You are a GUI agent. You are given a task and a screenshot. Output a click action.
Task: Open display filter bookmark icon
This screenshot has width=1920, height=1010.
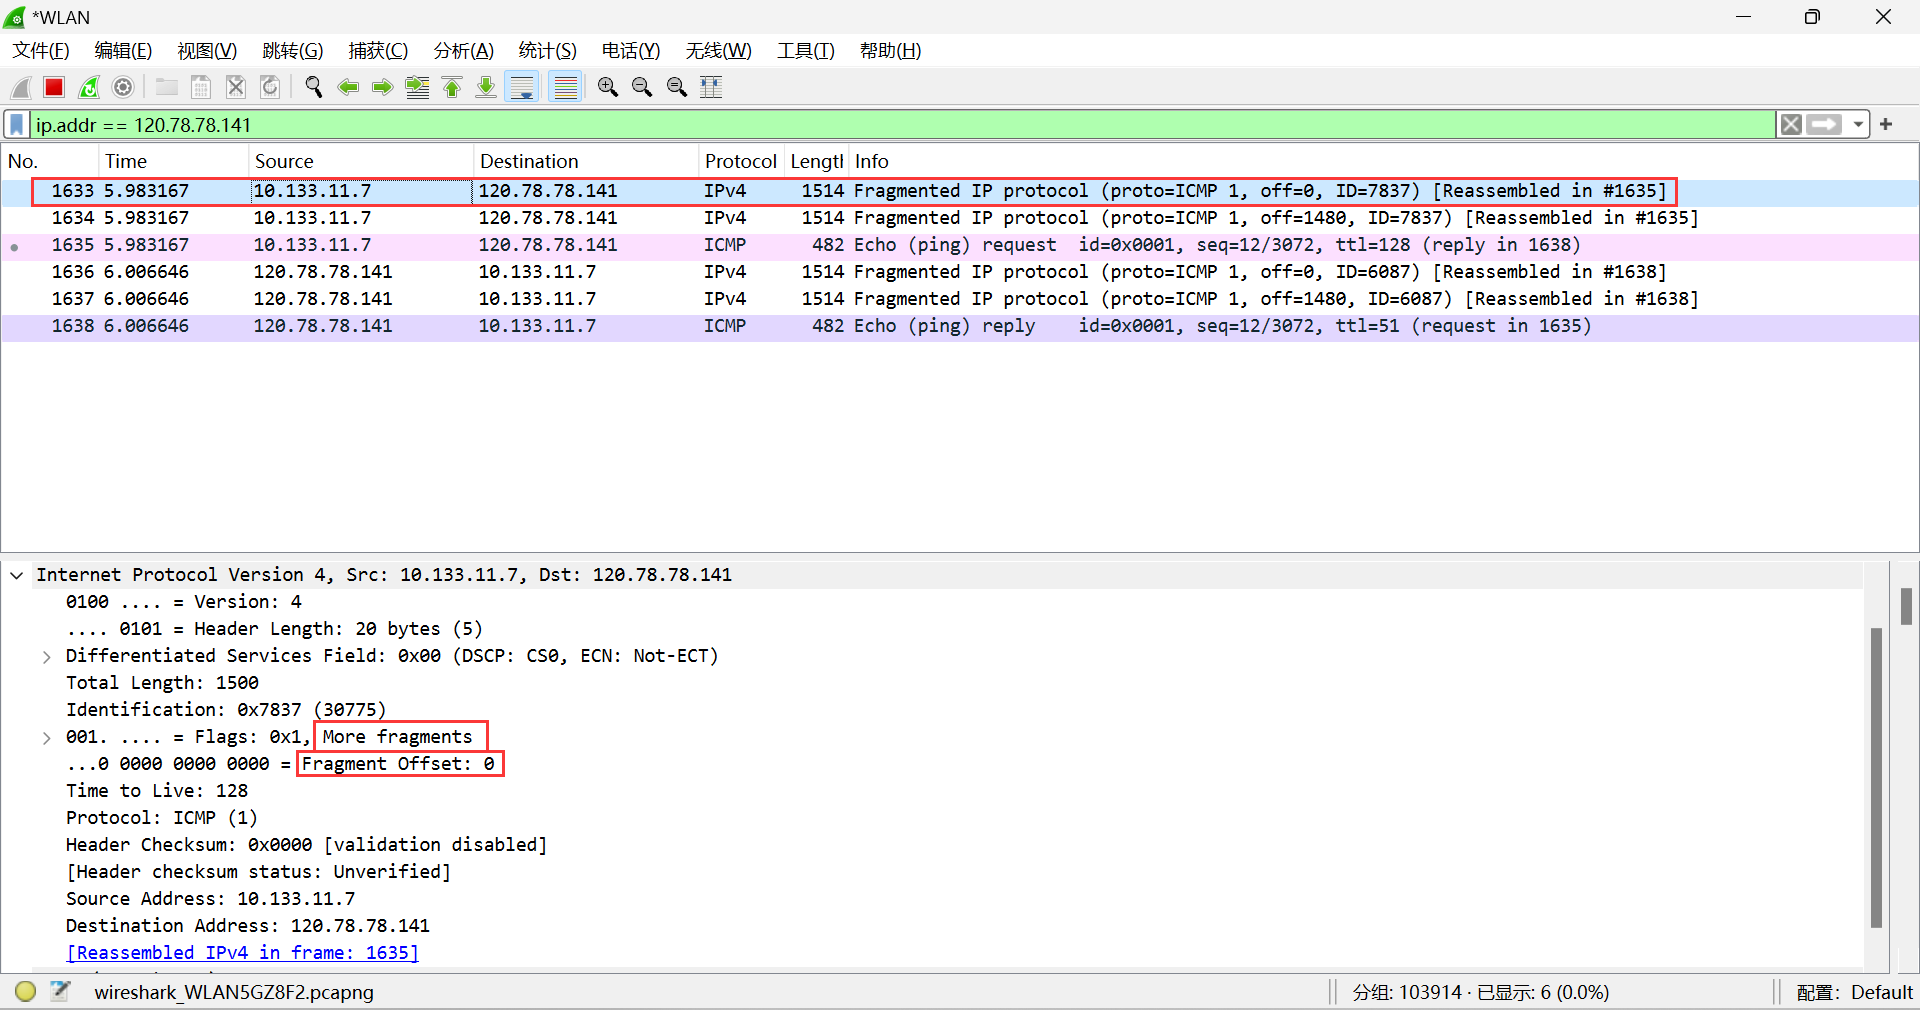[17, 125]
